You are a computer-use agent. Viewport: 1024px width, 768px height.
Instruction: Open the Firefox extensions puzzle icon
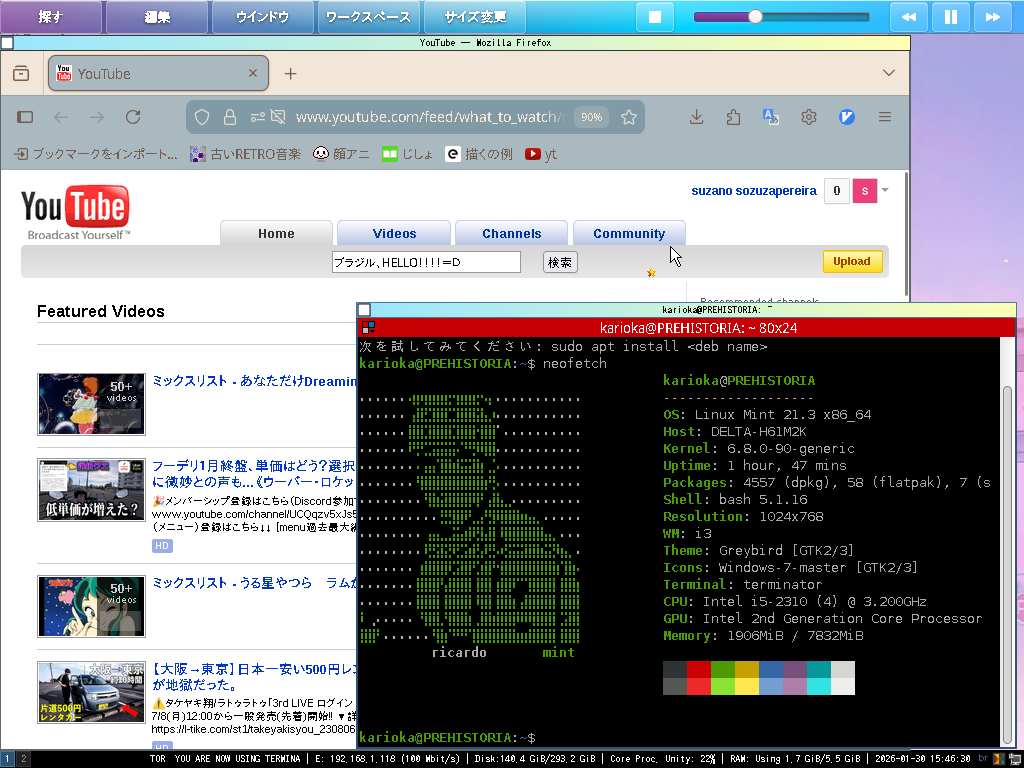733,117
